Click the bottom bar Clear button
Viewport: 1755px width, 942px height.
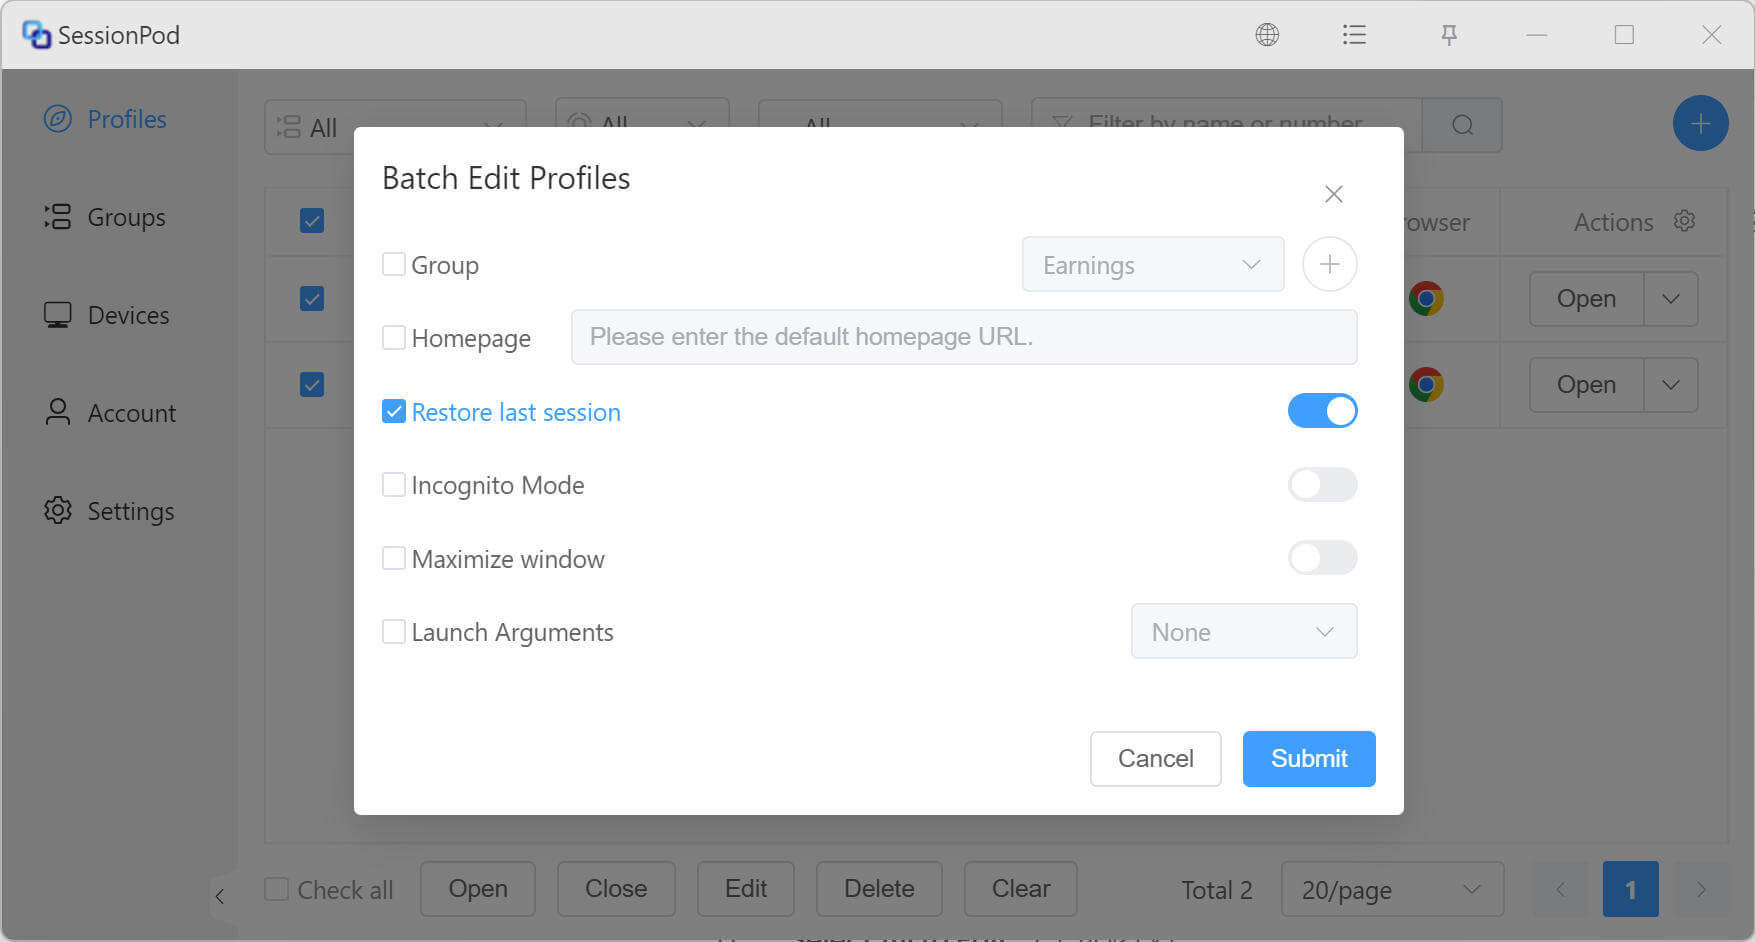(x=1021, y=889)
